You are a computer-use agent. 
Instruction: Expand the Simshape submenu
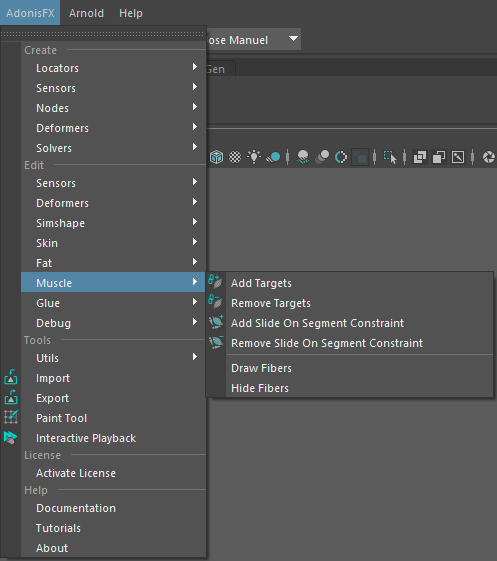click(113, 223)
